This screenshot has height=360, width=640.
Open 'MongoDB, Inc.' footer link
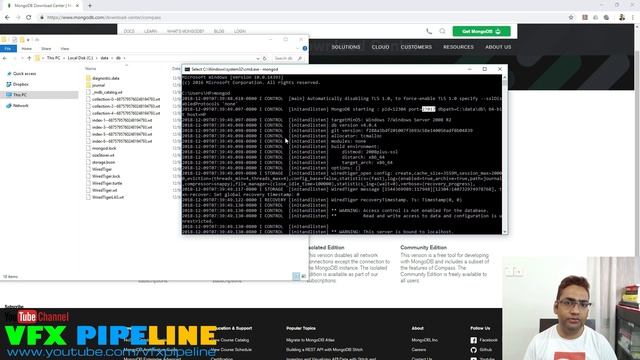pos(424,340)
